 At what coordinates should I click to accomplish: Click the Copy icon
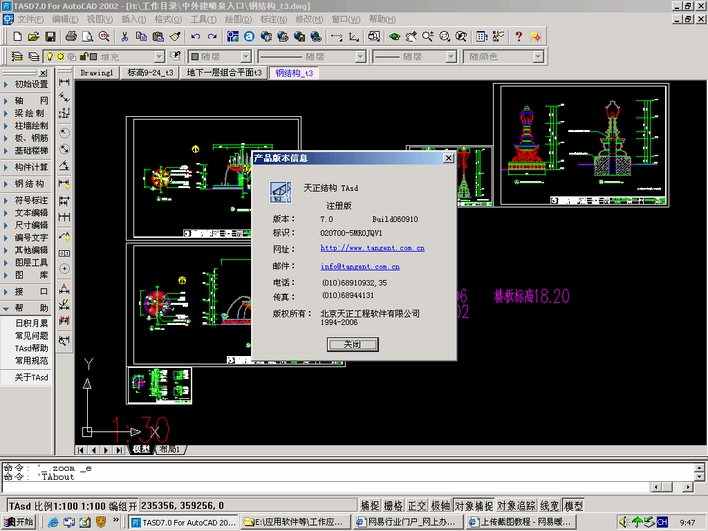141,37
